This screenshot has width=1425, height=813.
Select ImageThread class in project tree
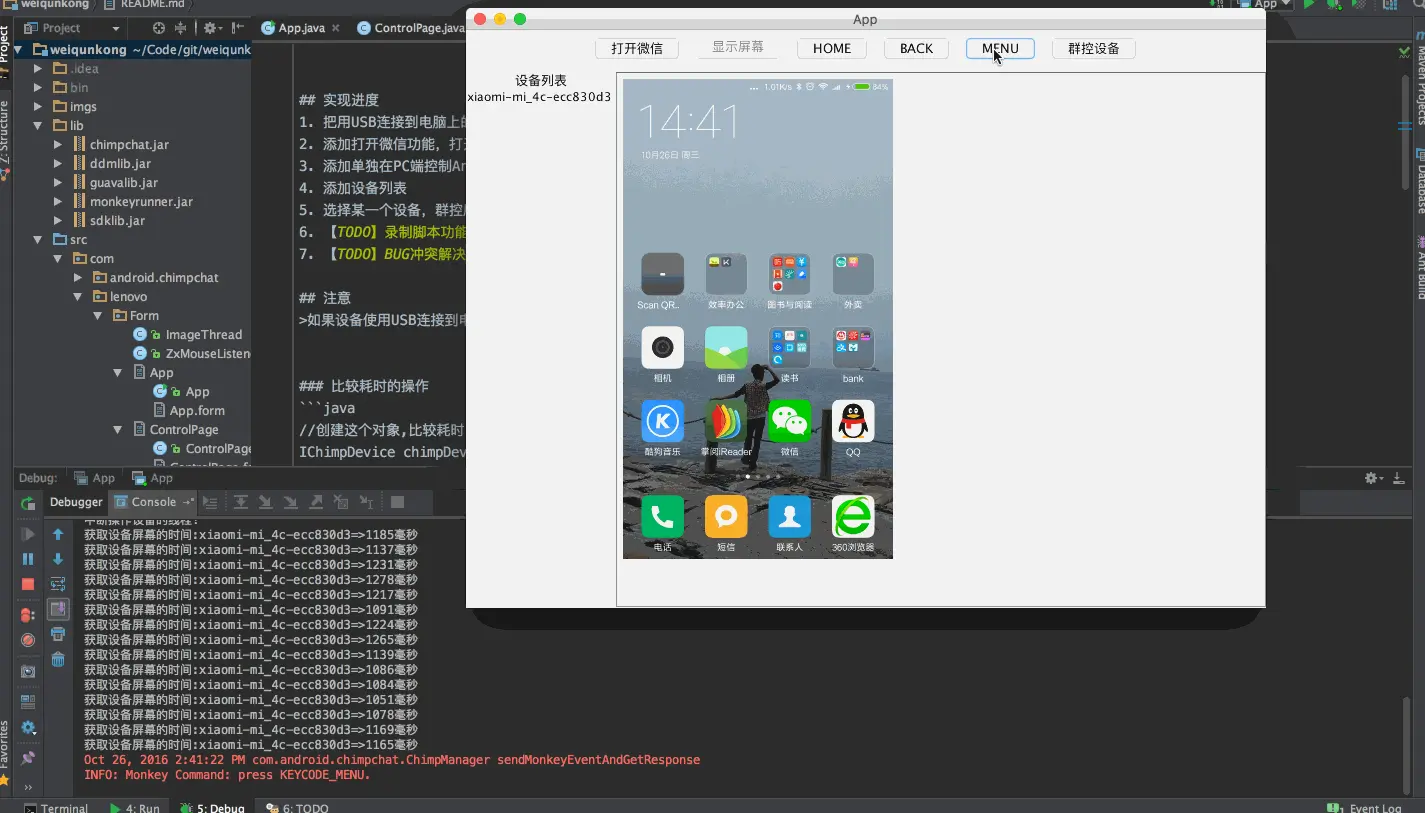[x=203, y=335]
